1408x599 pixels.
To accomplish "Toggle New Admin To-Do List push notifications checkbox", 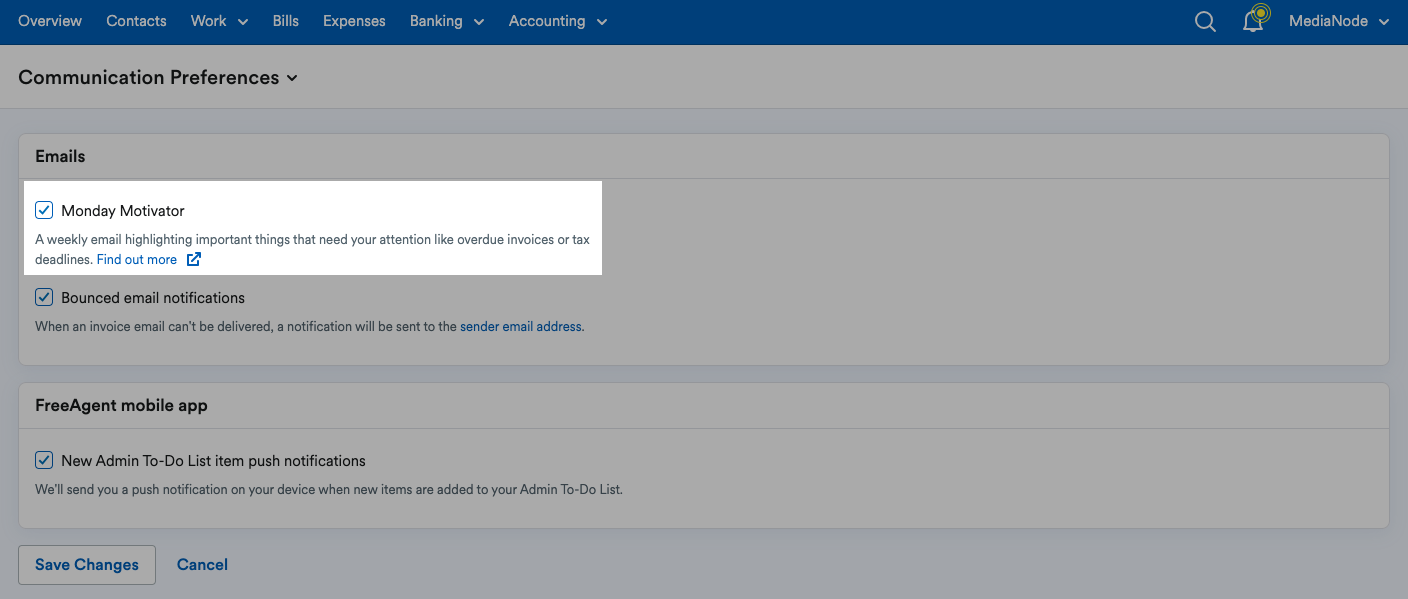I will [44, 460].
